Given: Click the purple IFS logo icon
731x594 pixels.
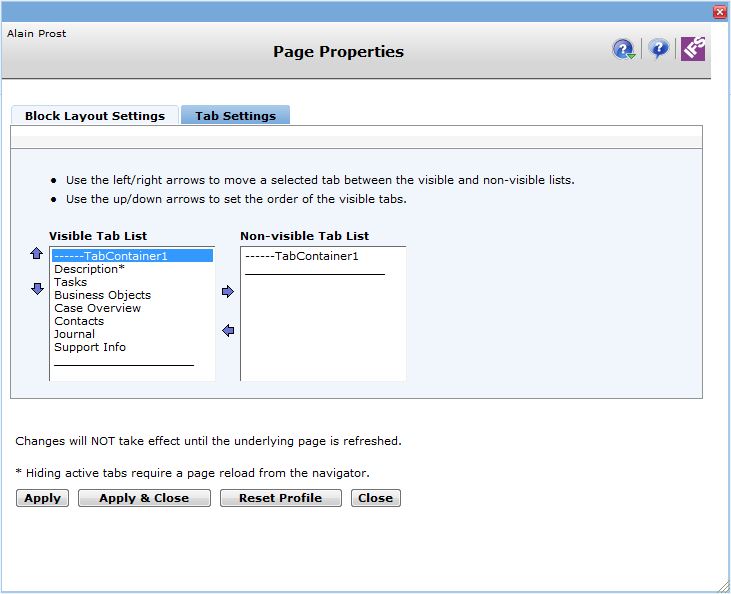Looking at the screenshot, I should pos(693,49).
